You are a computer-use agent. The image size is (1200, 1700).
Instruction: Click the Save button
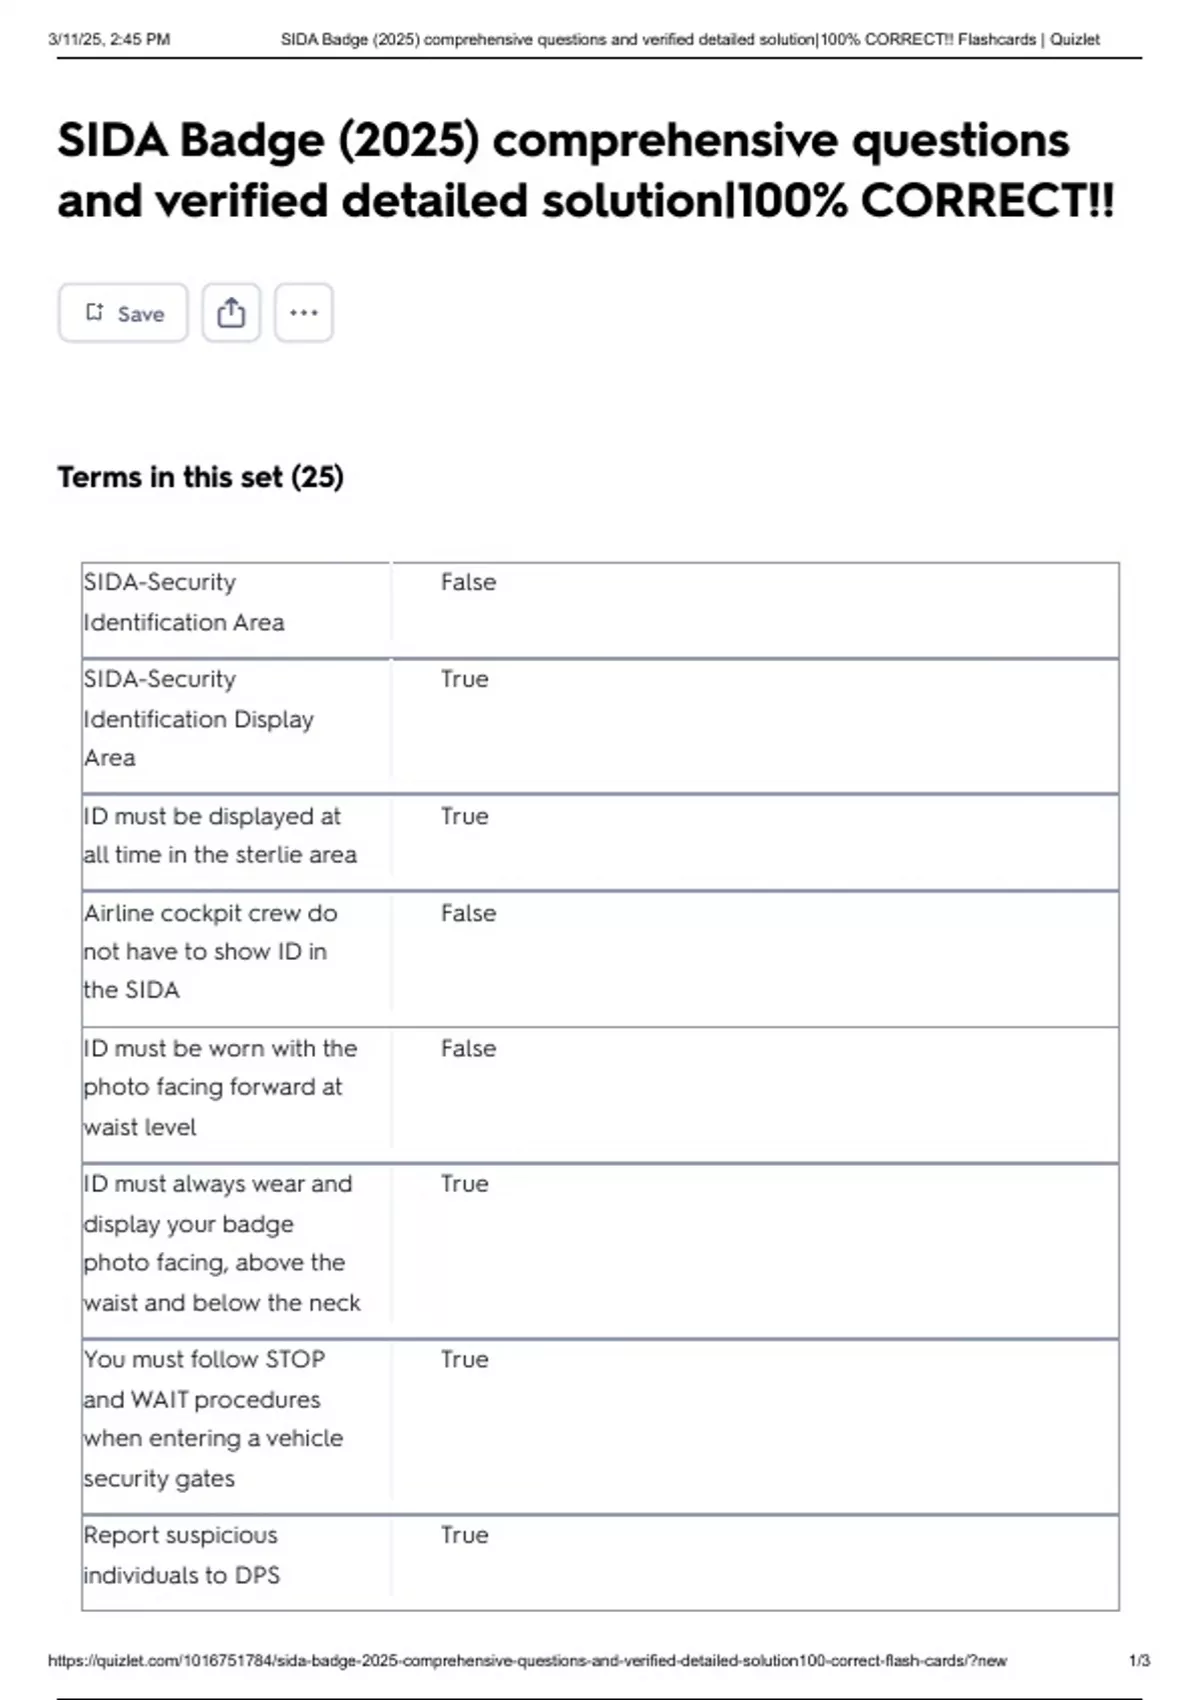[x=123, y=313]
